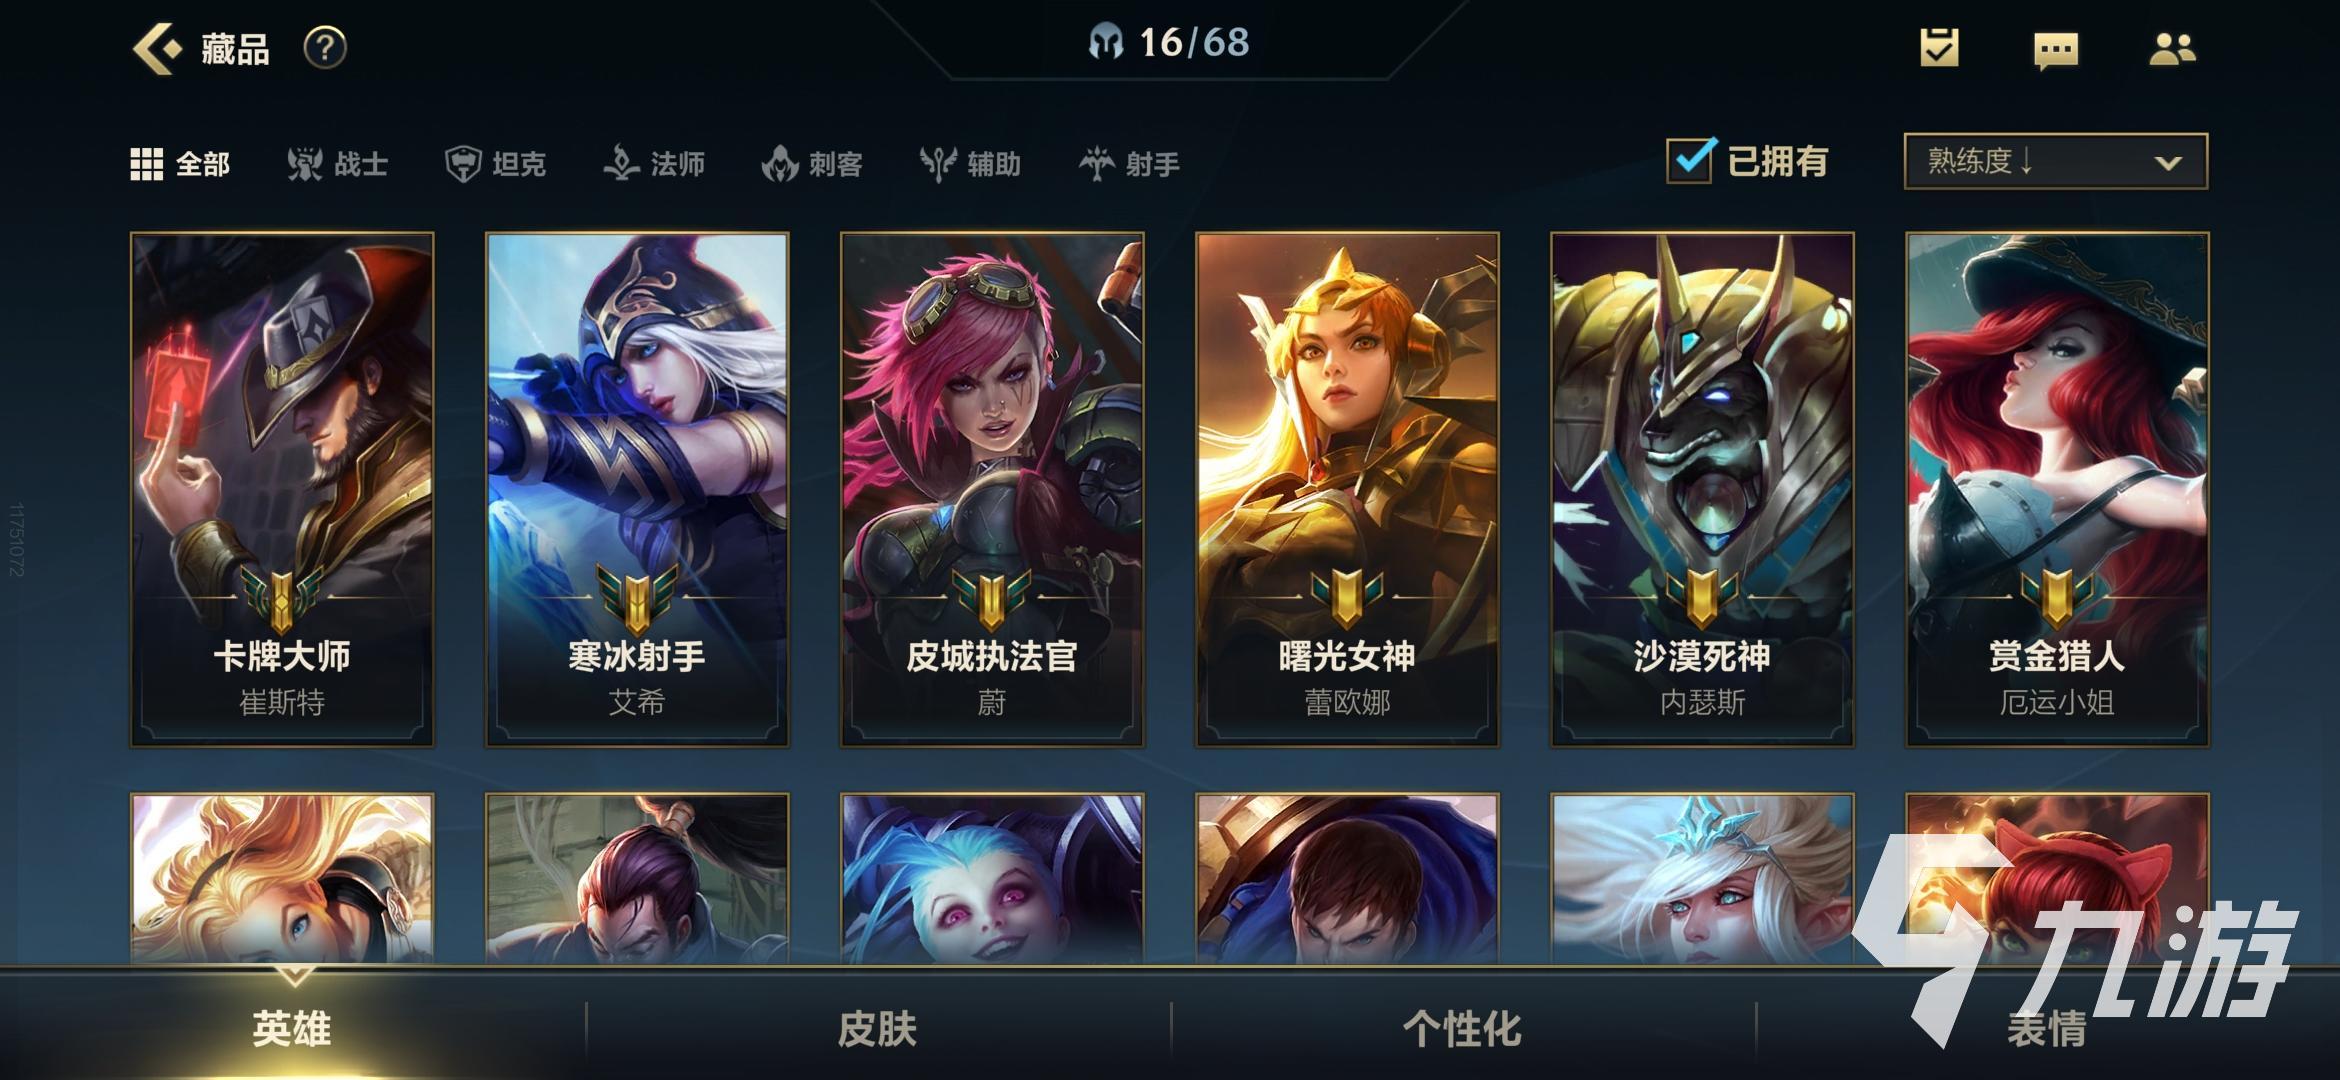Filter heroes by 坦克 shield icon
The height and width of the screenshot is (1080, 2340).
click(463, 164)
